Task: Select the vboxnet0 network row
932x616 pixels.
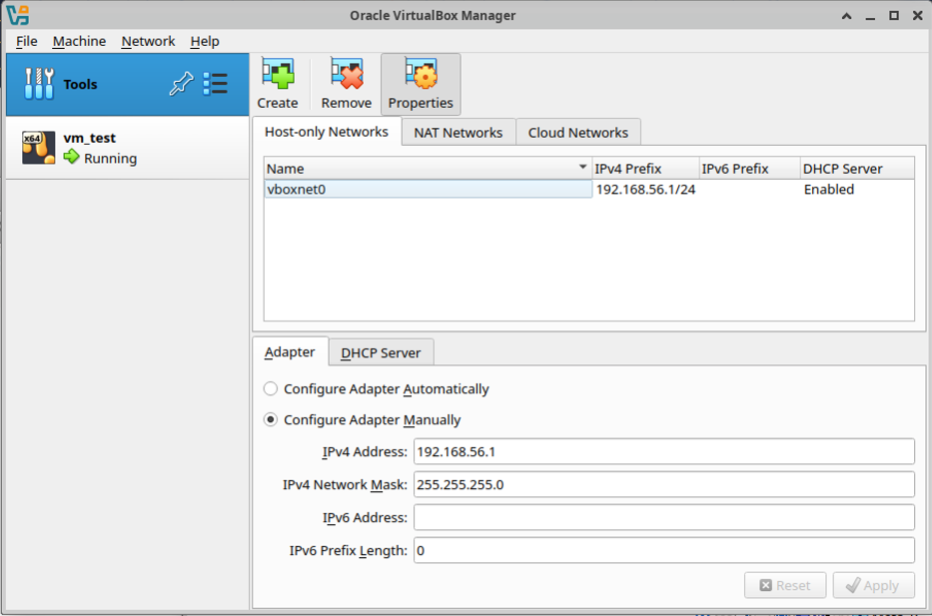Action: click(x=428, y=190)
